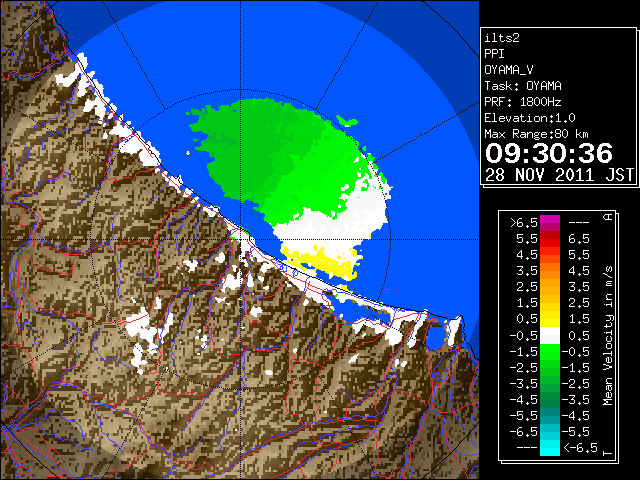Click the left-column "3.5" legend value

click(527, 271)
